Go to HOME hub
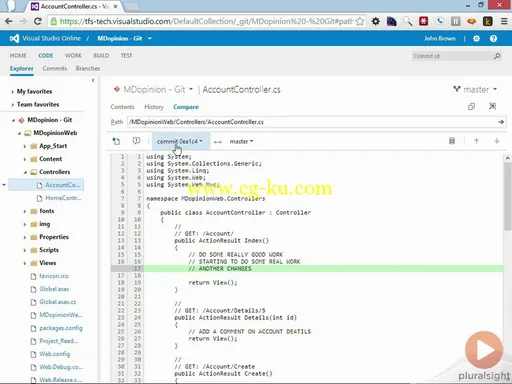Screen dimensions: 512x384 18,55
